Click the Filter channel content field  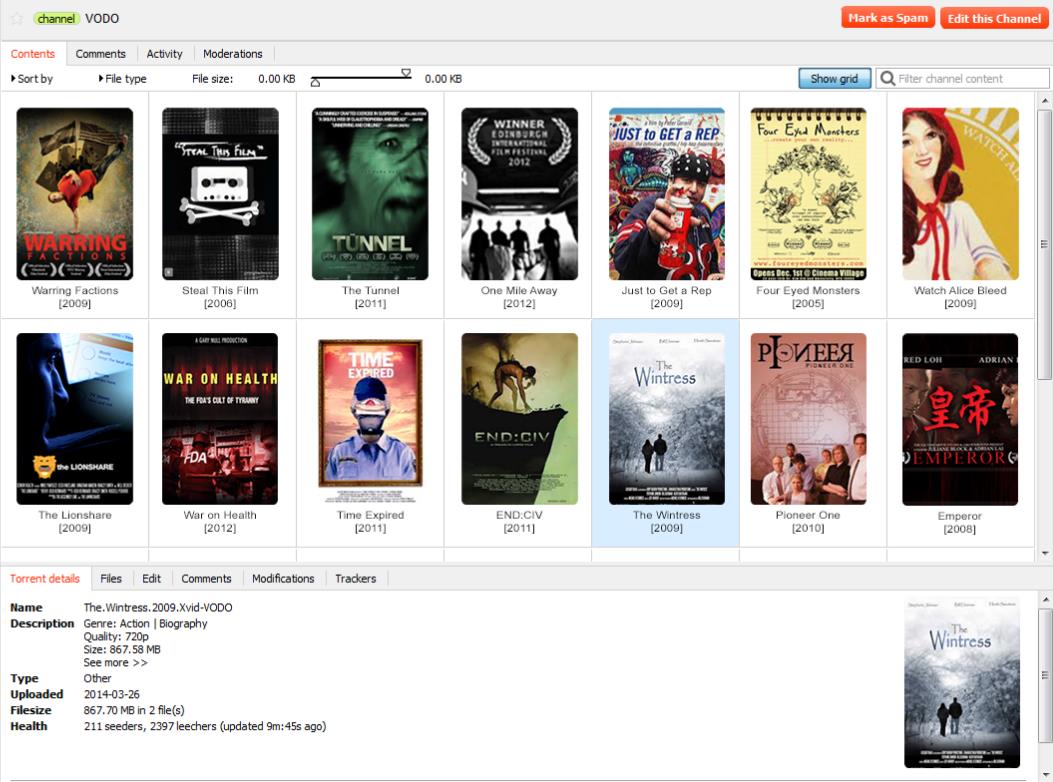tap(962, 79)
